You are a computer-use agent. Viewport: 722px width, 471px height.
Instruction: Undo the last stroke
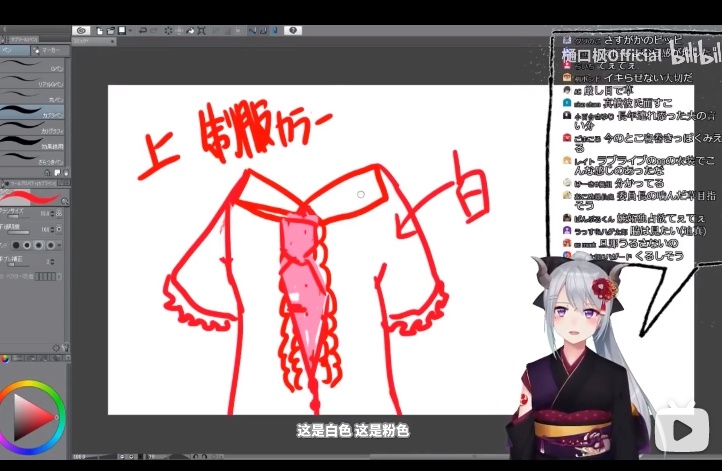coord(143,31)
